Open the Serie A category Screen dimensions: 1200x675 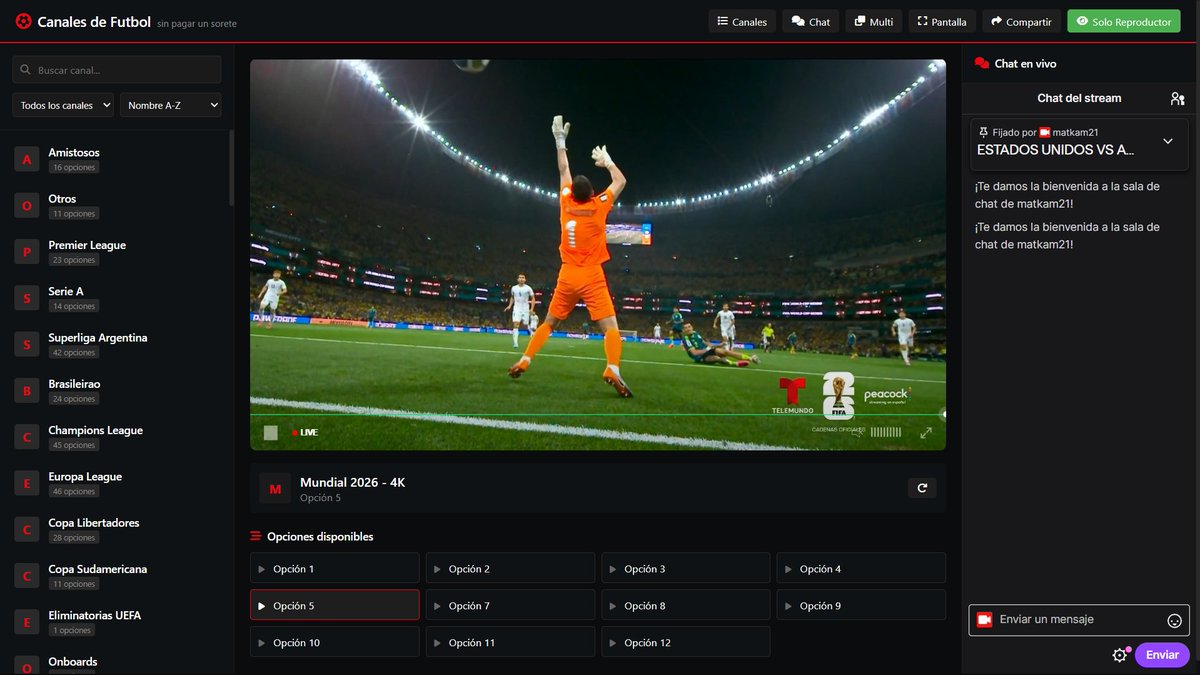115,298
